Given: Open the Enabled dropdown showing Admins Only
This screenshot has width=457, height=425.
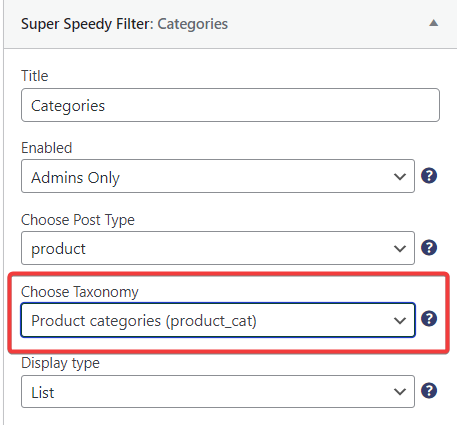Looking at the screenshot, I should coord(218,176).
